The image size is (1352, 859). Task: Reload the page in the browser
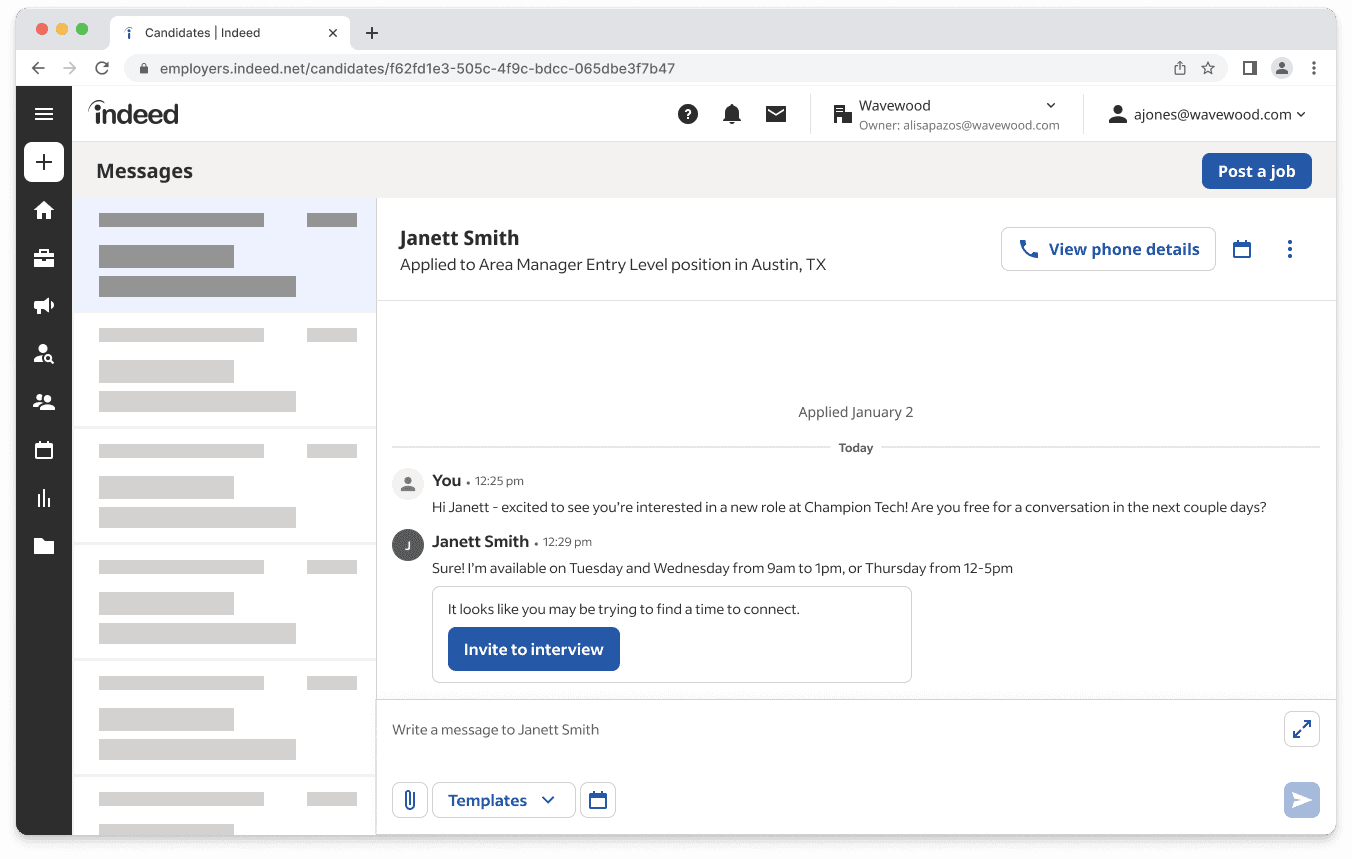pos(102,68)
